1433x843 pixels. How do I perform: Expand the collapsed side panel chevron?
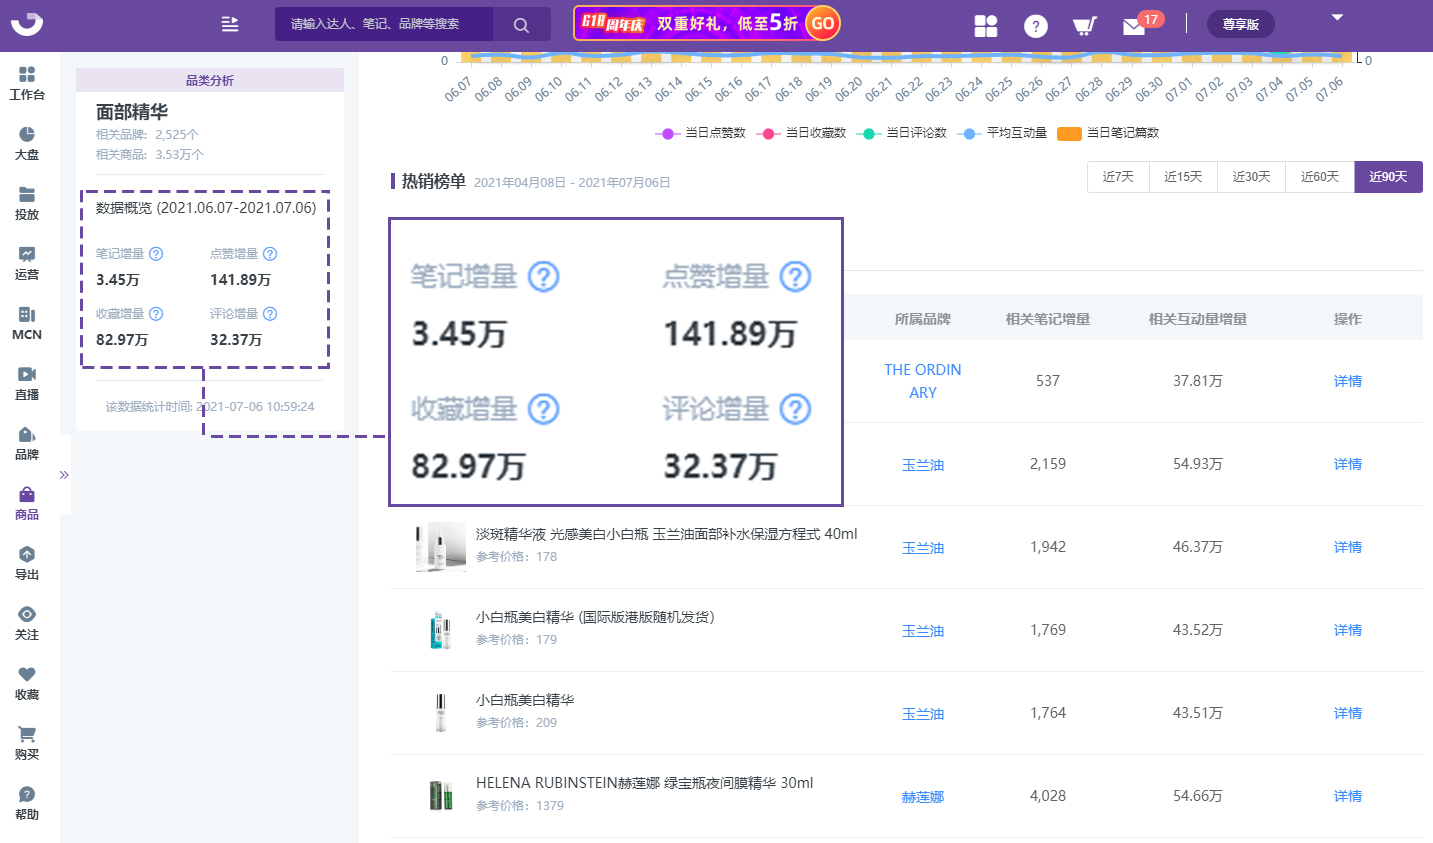[64, 475]
